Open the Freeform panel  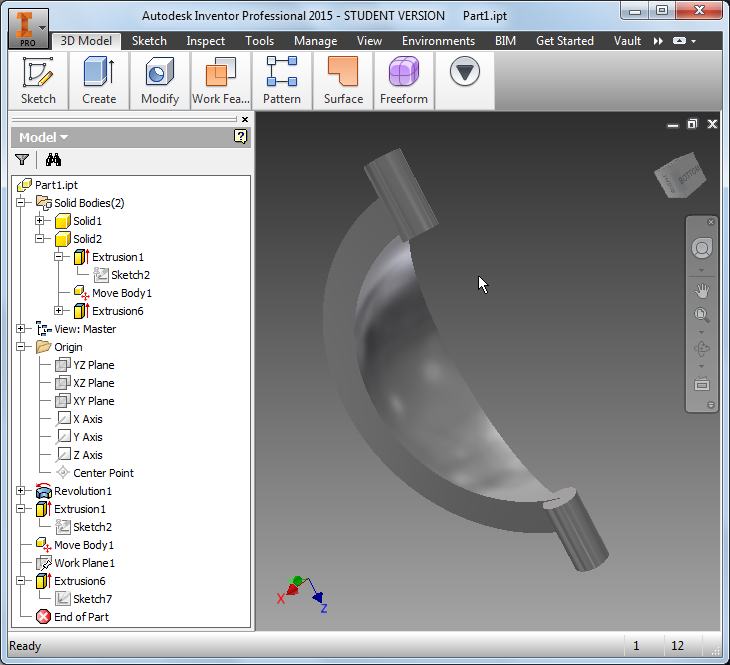404,81
